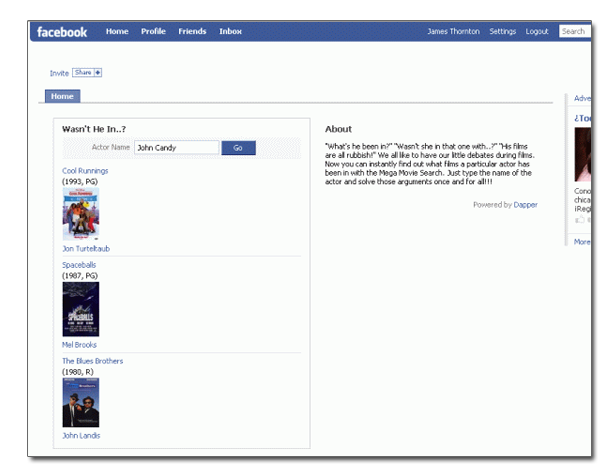Open the Cool Runnings poster thumbnail
The image size is (600, 464).
[x=80, y=213]
